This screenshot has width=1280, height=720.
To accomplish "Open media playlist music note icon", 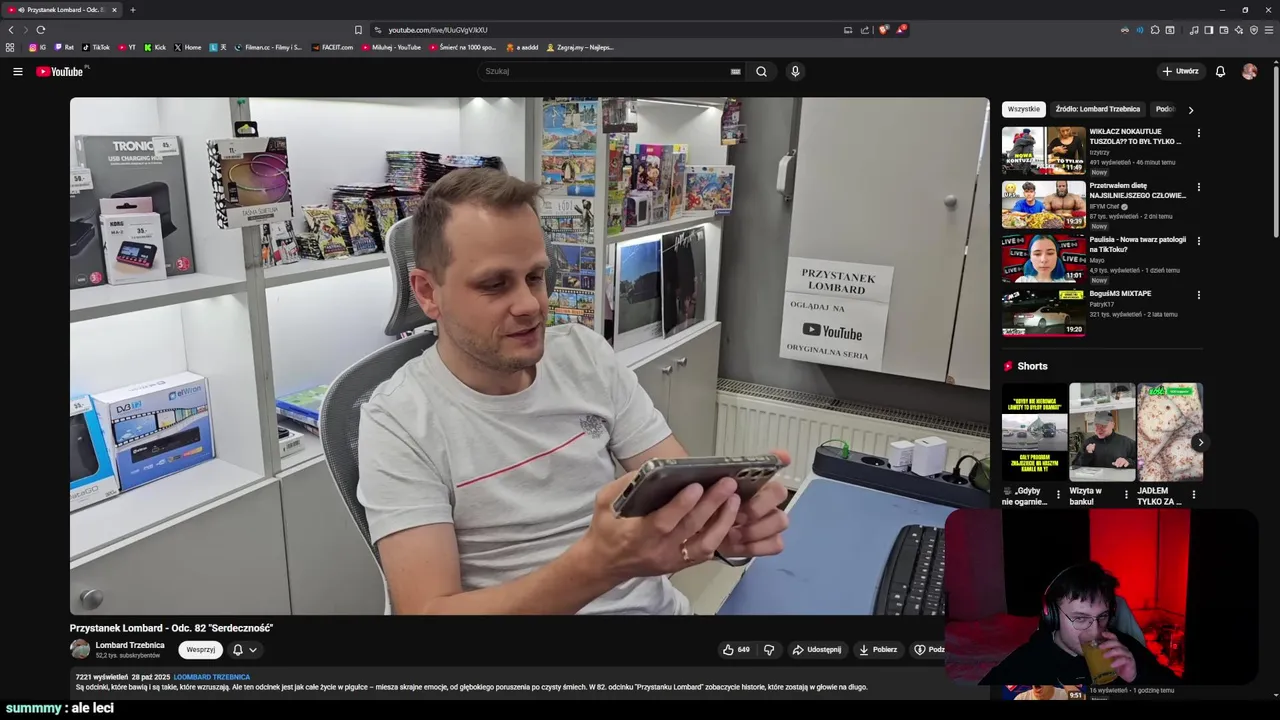I will pyautogui.click(x=1194, y=30).
